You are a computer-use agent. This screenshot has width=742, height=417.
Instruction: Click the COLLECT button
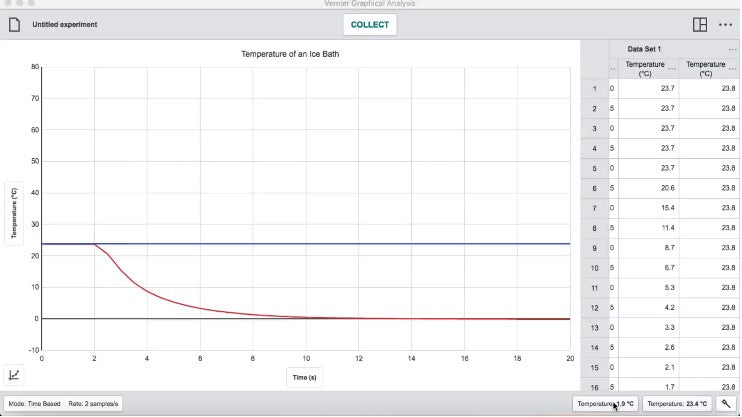click(x=370, y=25)
